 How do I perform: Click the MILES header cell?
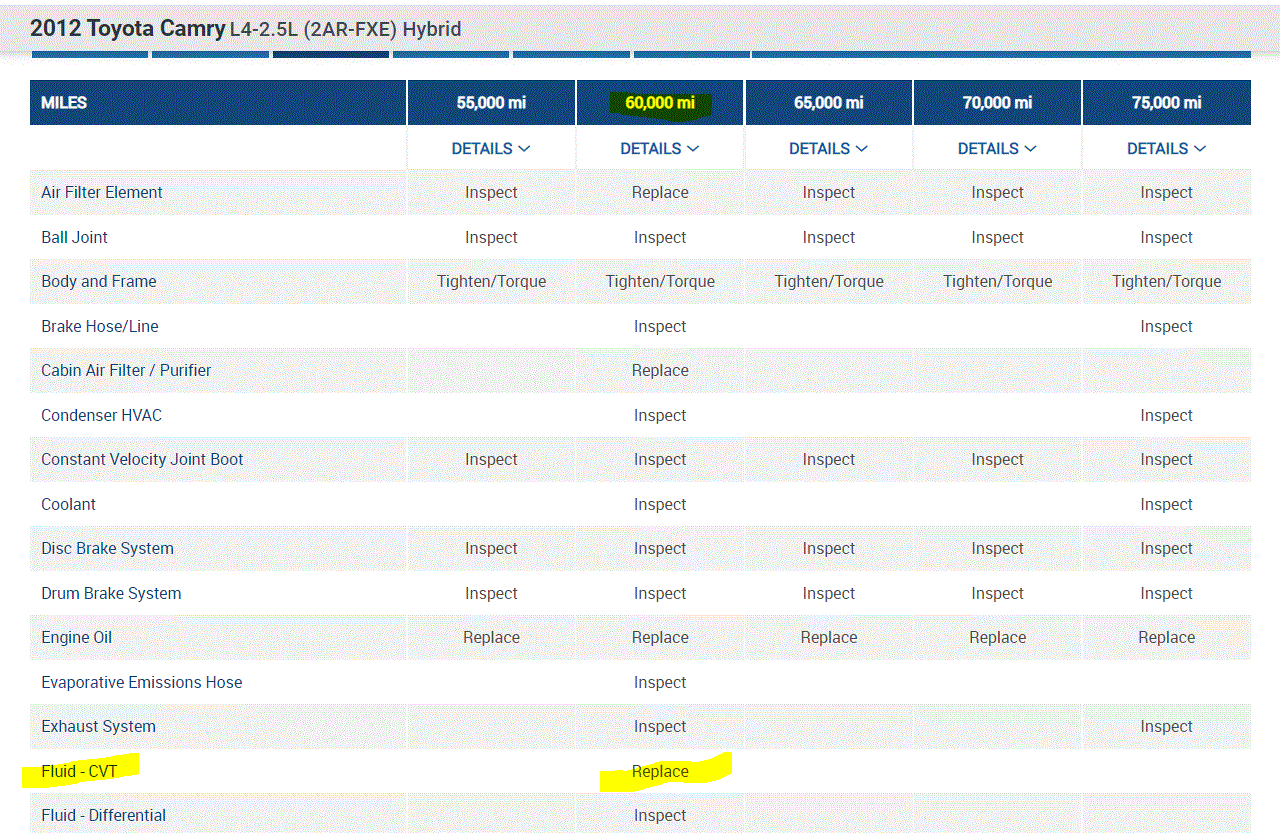coord(218,102)
